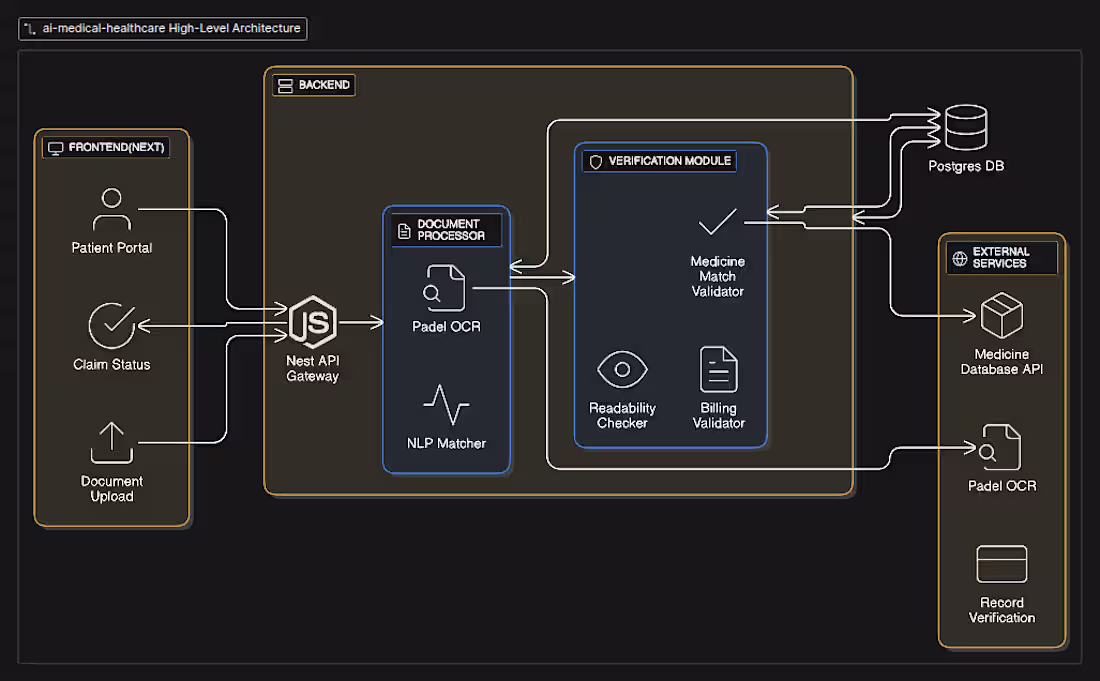Click the Billing Validator document icon
Screen dimensions: 1100x681
pyautogui.click(x=718, y=369)
